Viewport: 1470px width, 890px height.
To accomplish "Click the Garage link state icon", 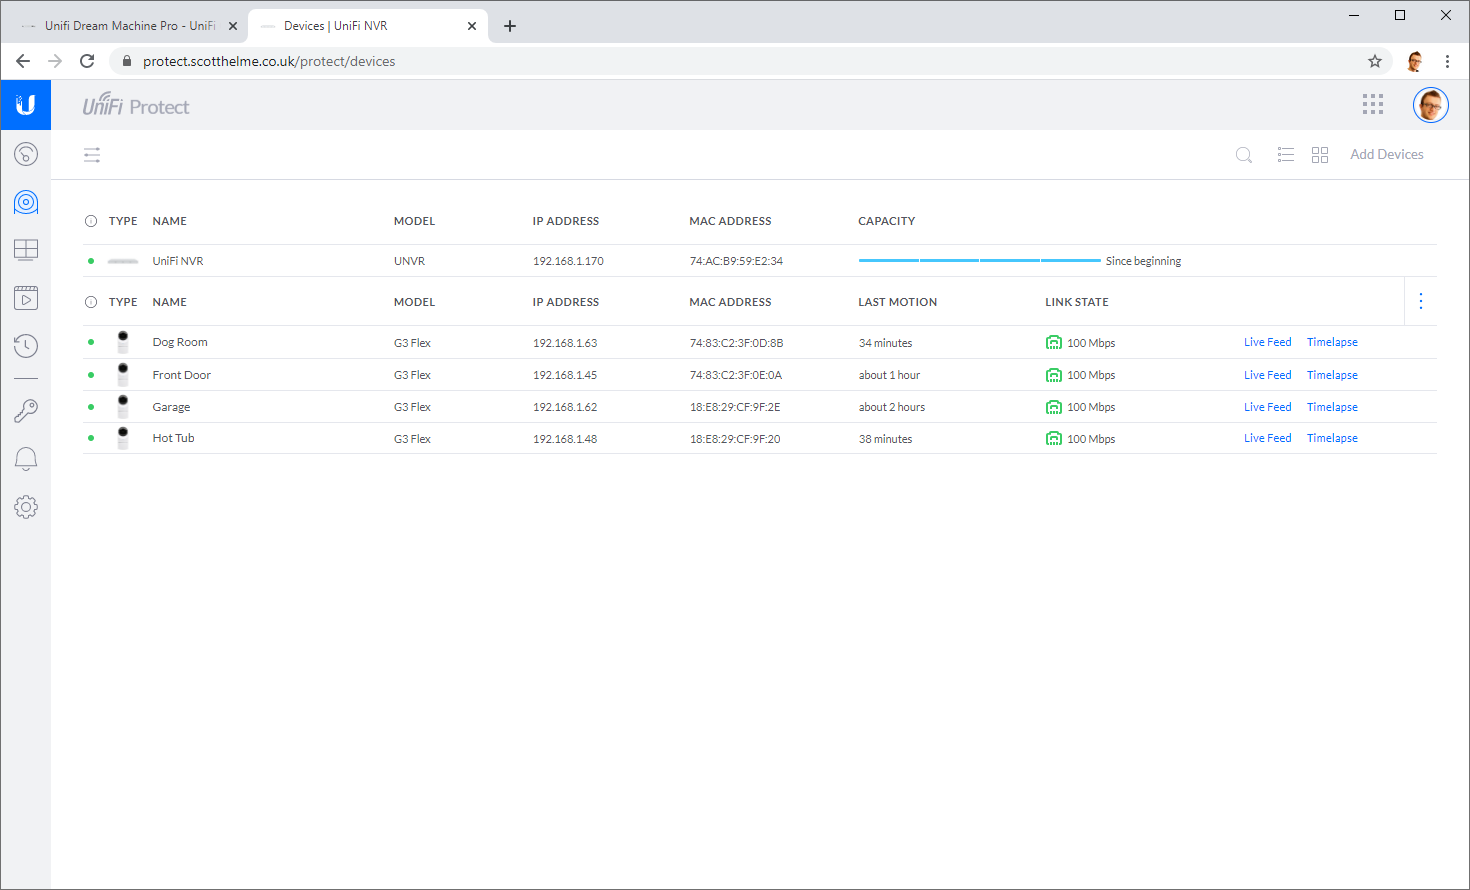I will click(1054, 407).
